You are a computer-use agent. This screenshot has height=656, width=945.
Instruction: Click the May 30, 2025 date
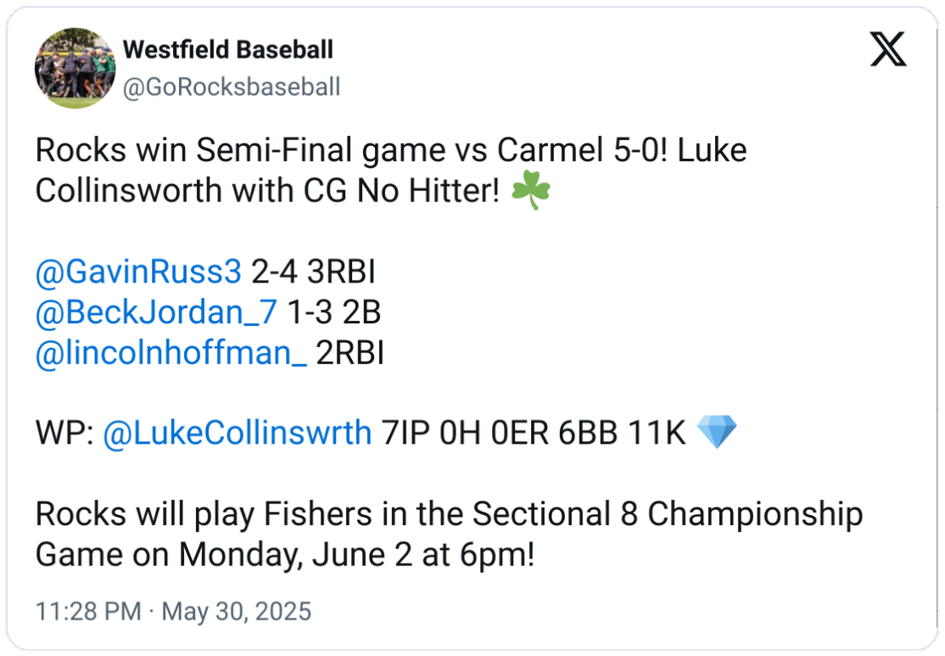click(x=236, y=611)
